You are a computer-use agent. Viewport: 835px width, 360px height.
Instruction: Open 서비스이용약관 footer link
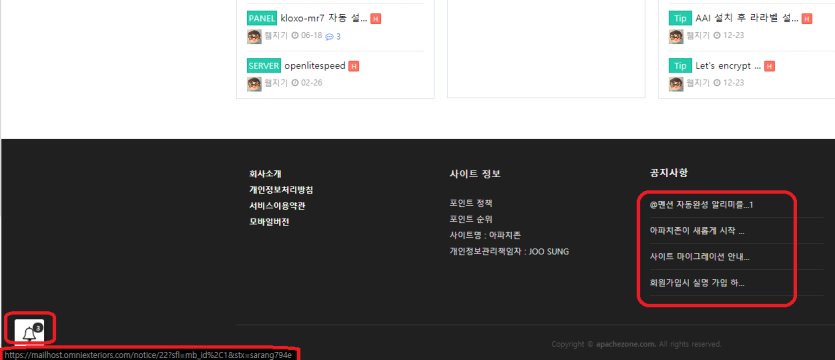277,206
